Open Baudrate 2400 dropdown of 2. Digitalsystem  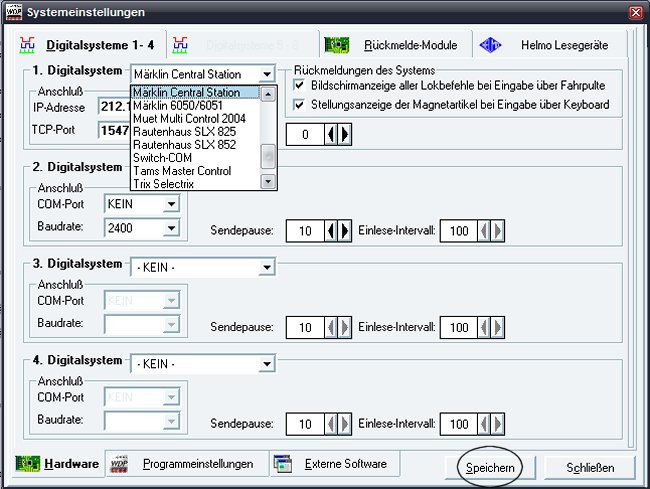171,228
